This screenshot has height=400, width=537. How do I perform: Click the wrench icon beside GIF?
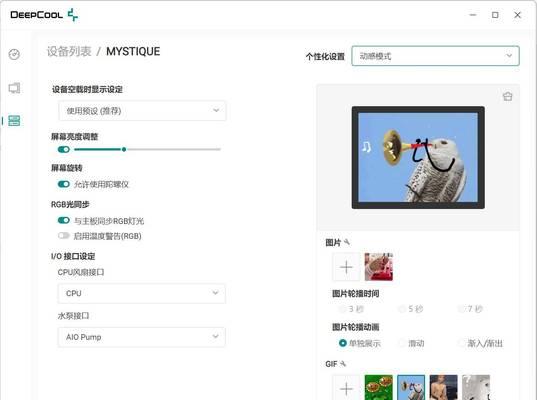pos(343,364)
